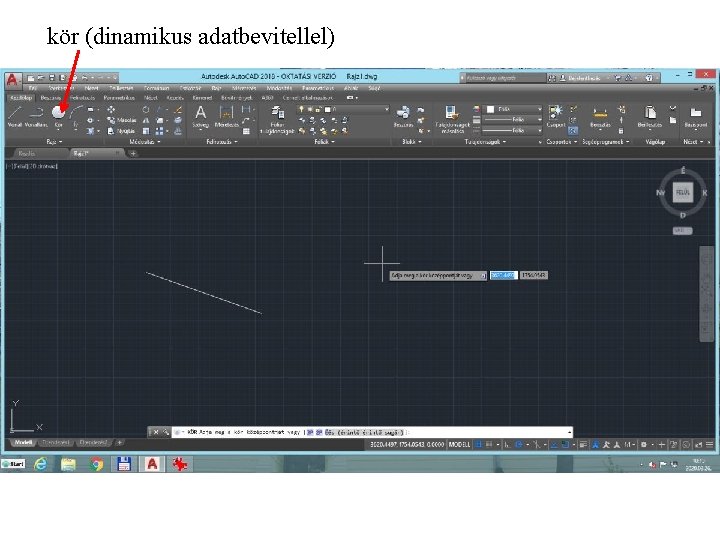Open the AutoCAD application menu logo
This screenshot has width=720, height=540.
12,79
